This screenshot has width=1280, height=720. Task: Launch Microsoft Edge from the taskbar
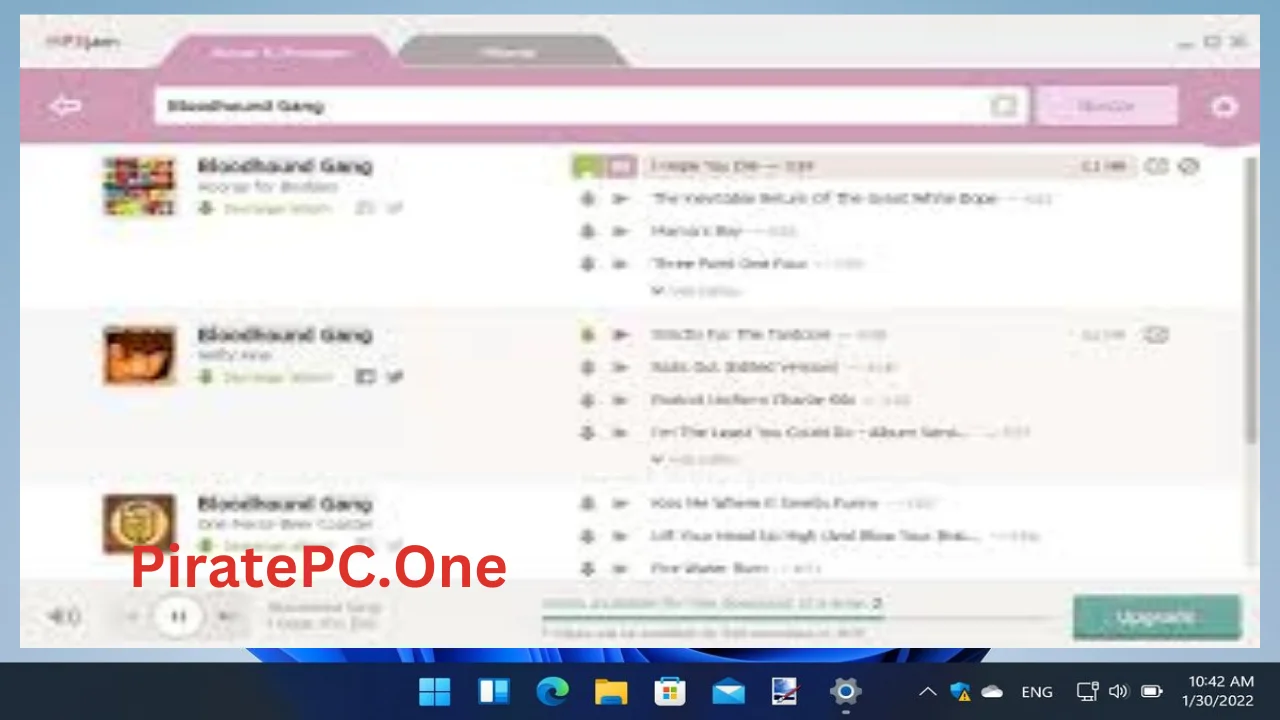pos(552,691)
